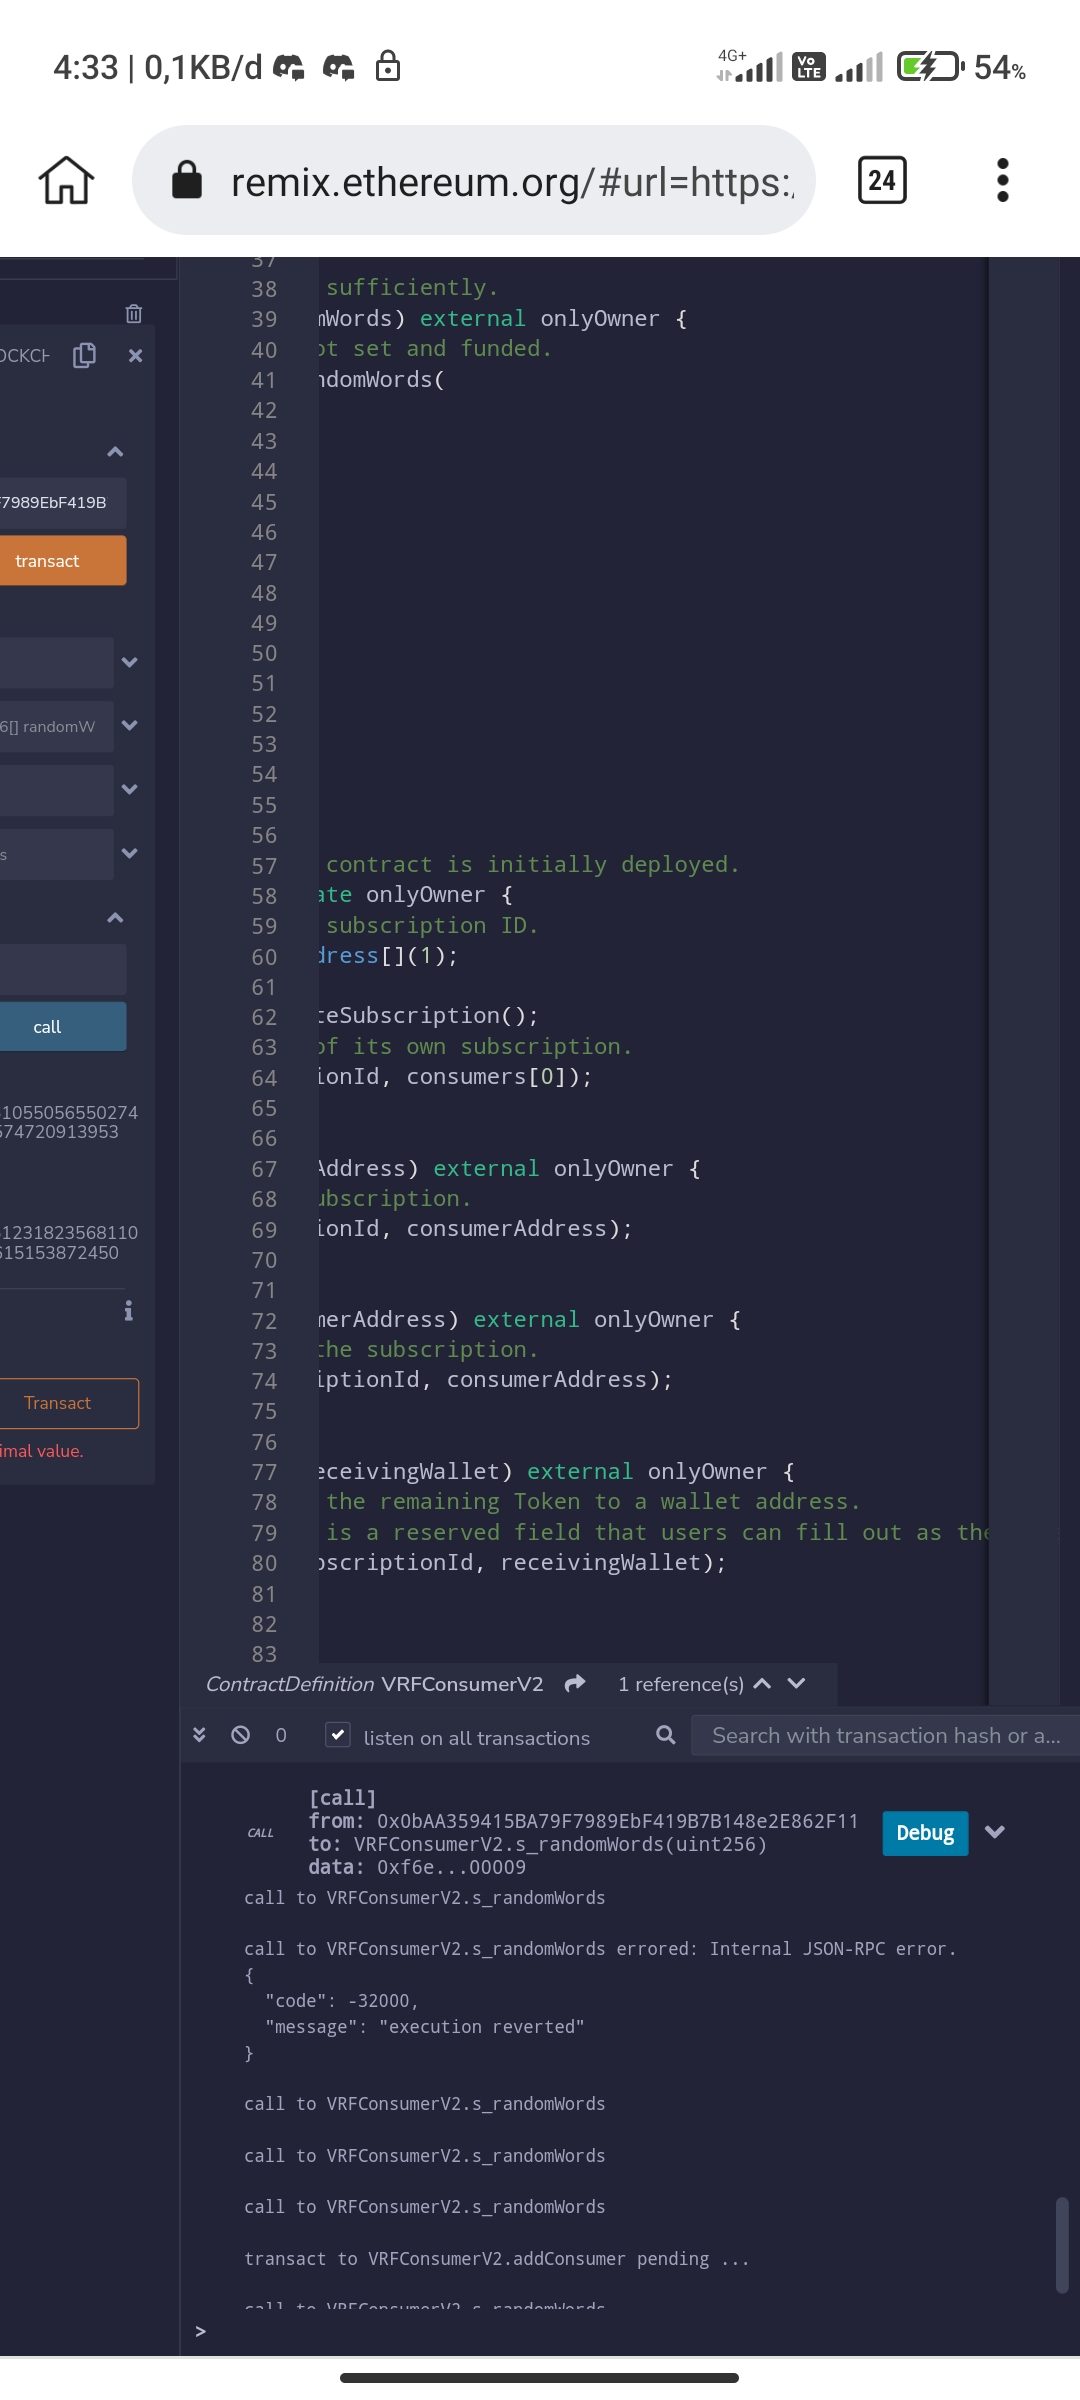The height and width of the screenshot is (2400, 1080).
Task: Expand the first function parameter chevron
Action: [x=129, y=662]
